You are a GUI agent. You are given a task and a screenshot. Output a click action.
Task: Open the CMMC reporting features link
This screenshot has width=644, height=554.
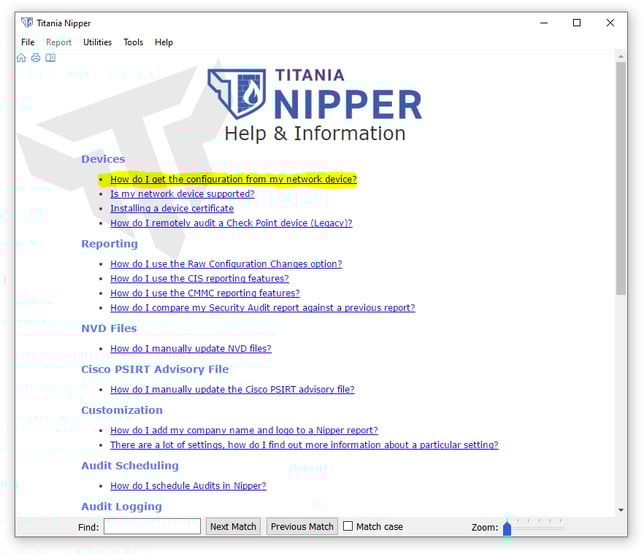click(x=204, y=293)
